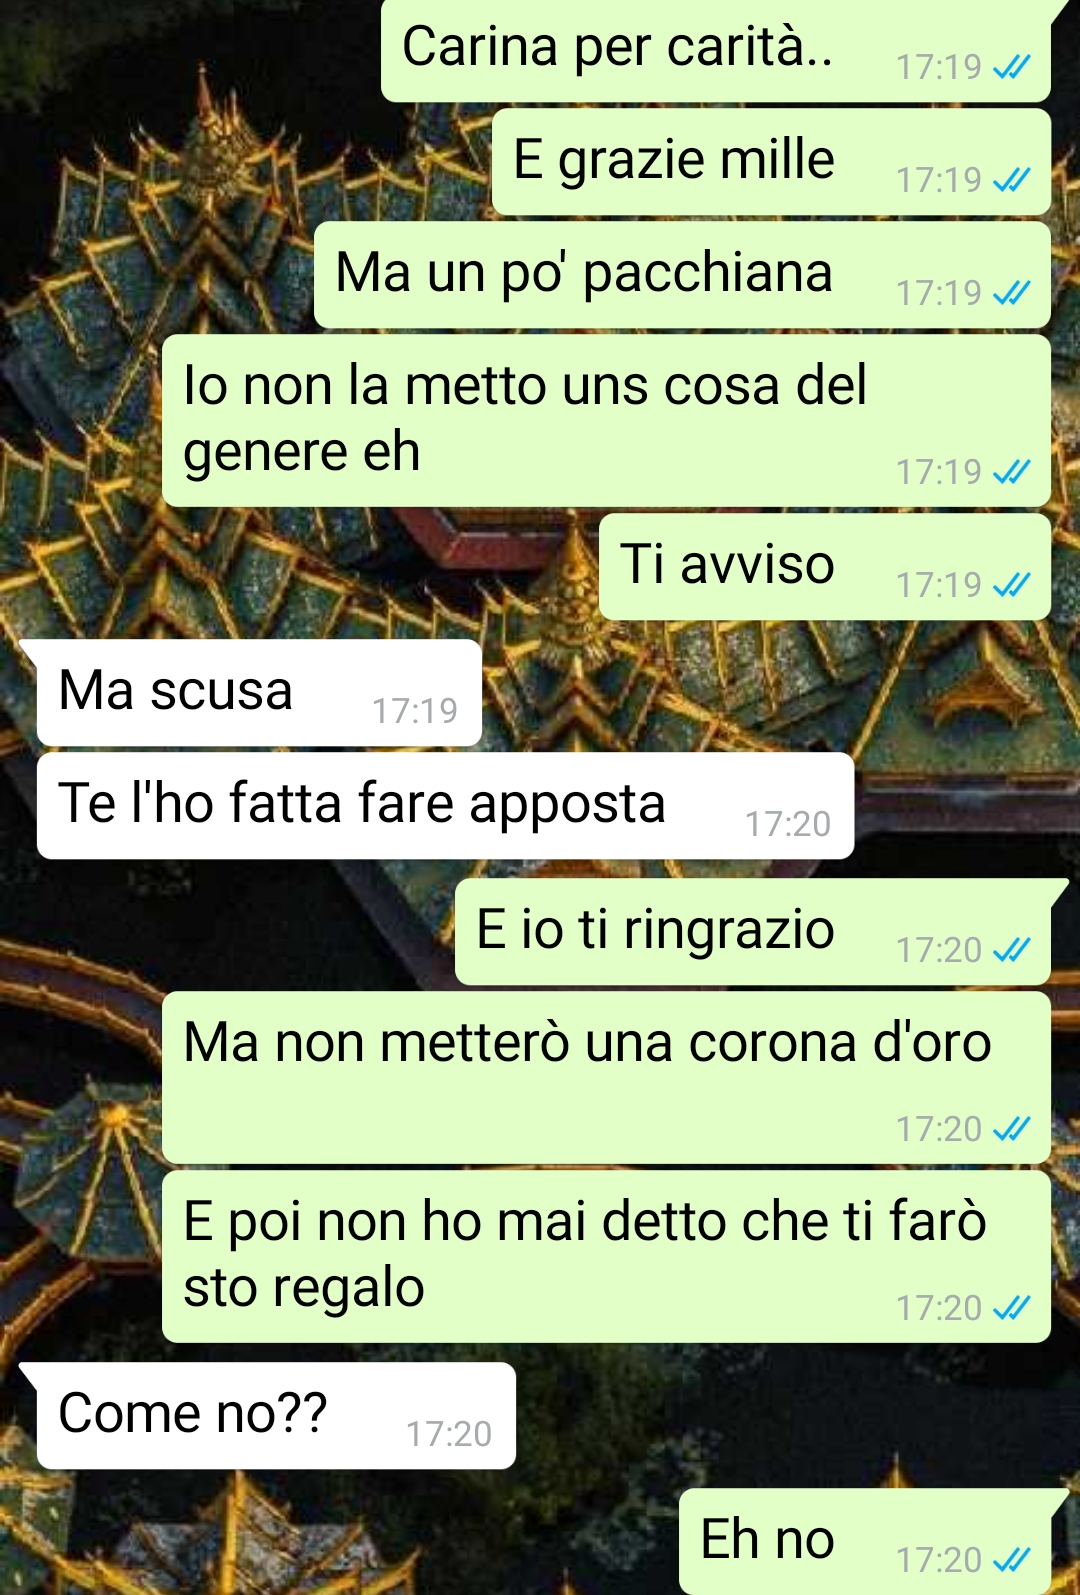The height and width of the screenshot is (1595, 1080).
Task: Tap the received 'Come no??' message
Action: point(276,1416)
